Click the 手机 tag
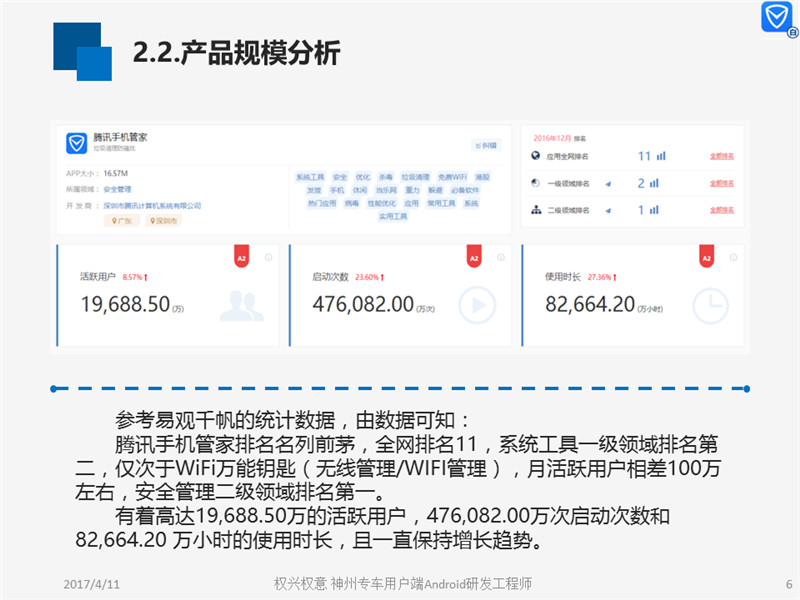Screen dimensions: 800x600 coord(337,190)
